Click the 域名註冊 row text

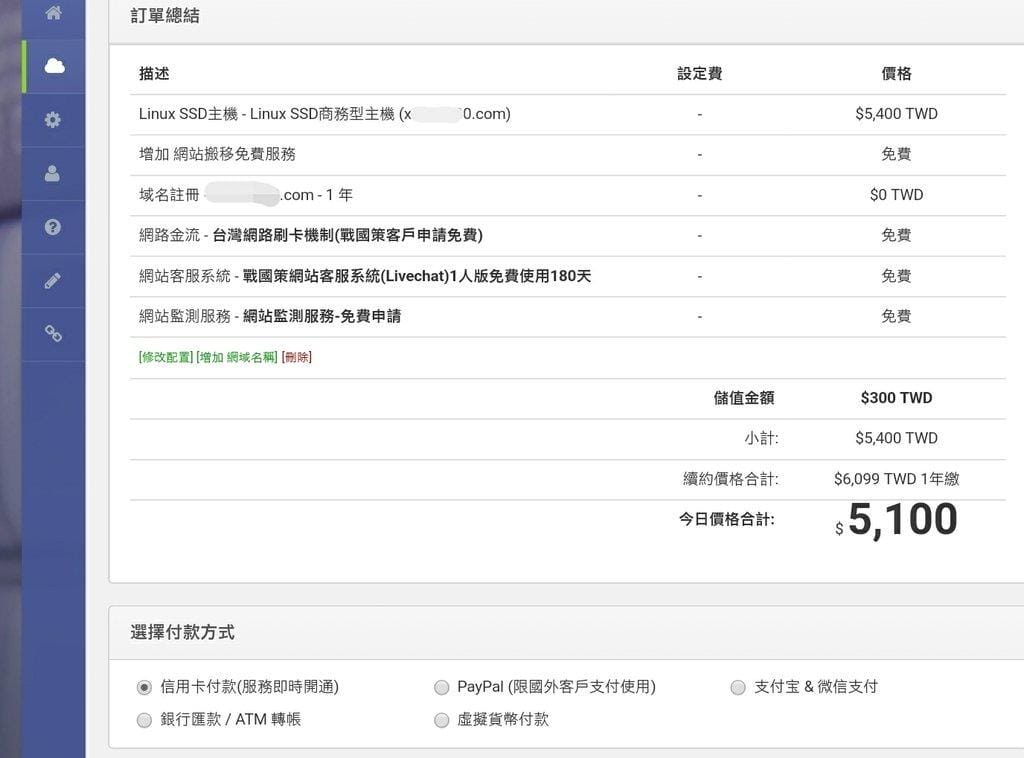246,195
